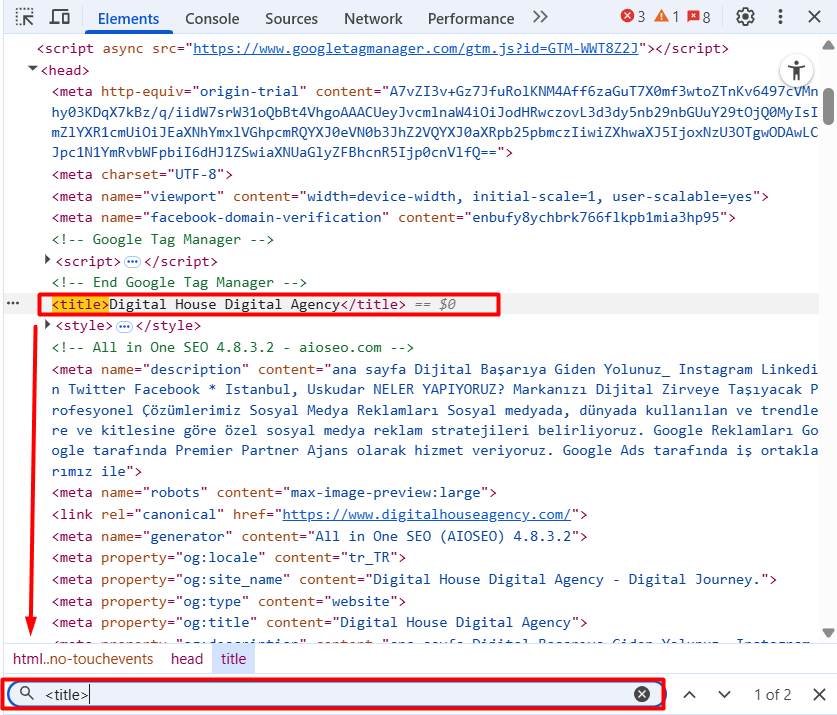Screen dimensions: 837x715
Task: Expand the collapsed script element
Action: pyautogui.click(x=48, y=261)
